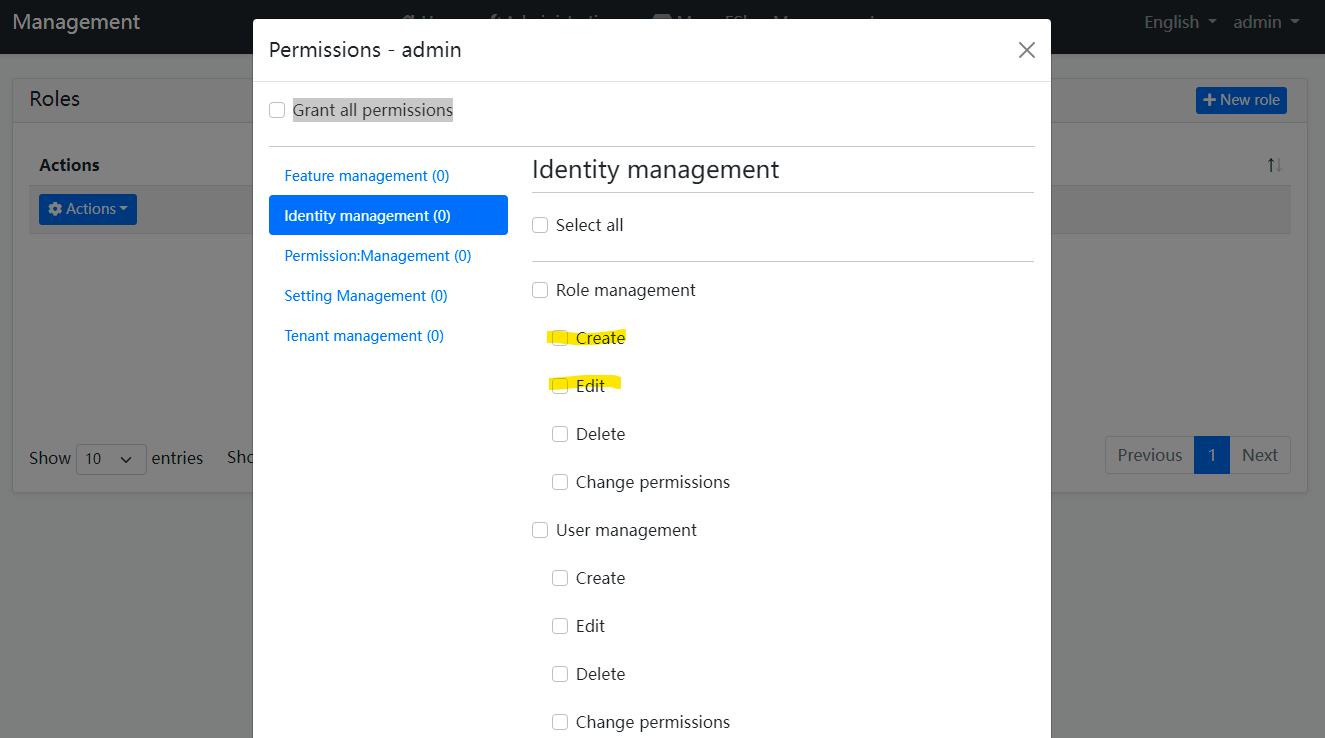Open EShop Management from the navbar icon
Viewport: 1325px width, 738px height.
click(662, 20)
